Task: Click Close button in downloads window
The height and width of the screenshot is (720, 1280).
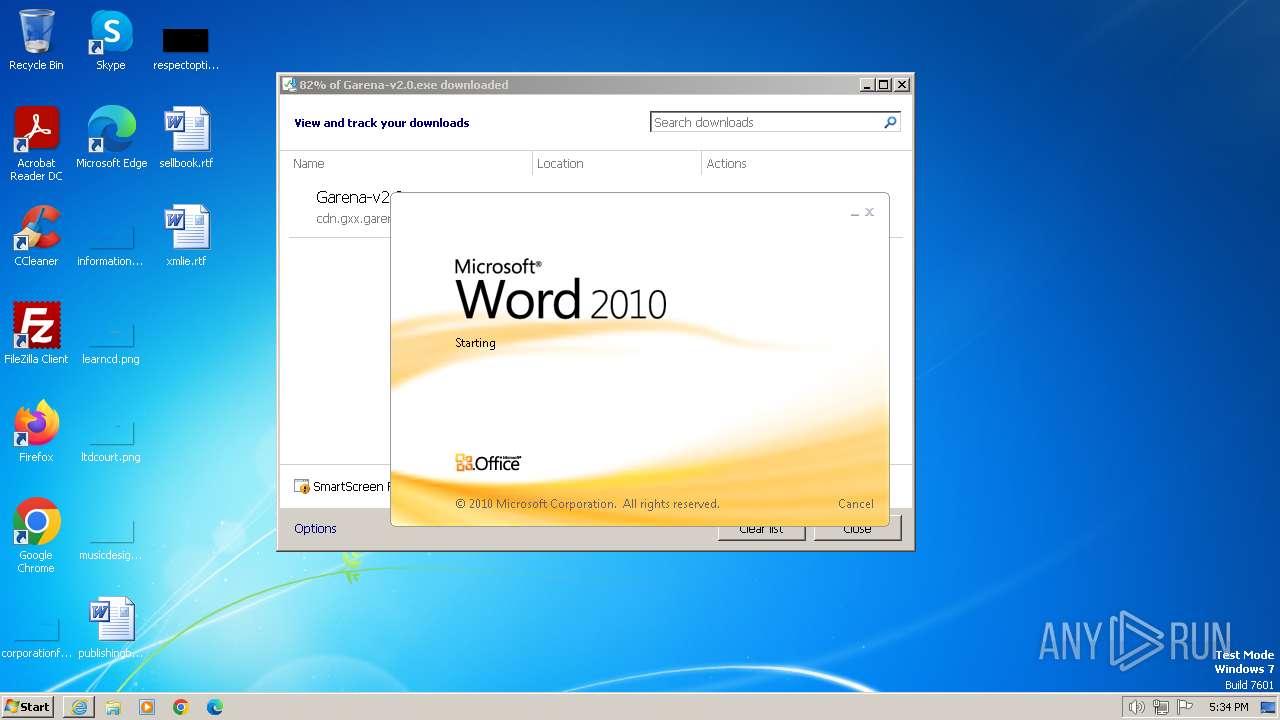Action: point(857,528)
